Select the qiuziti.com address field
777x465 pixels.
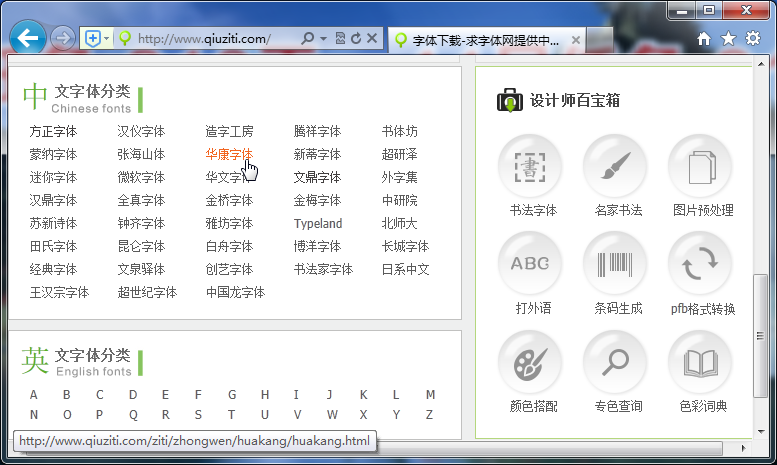point(204,38)
